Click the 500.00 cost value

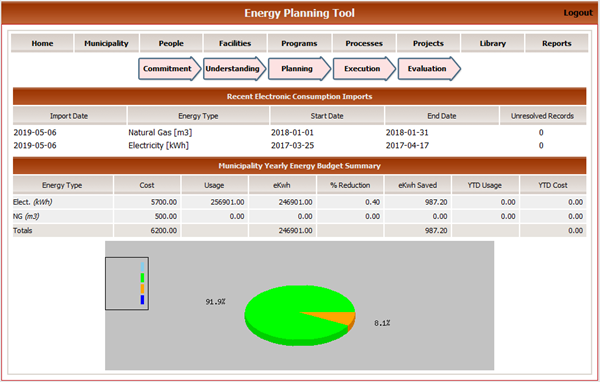[166, 216]
